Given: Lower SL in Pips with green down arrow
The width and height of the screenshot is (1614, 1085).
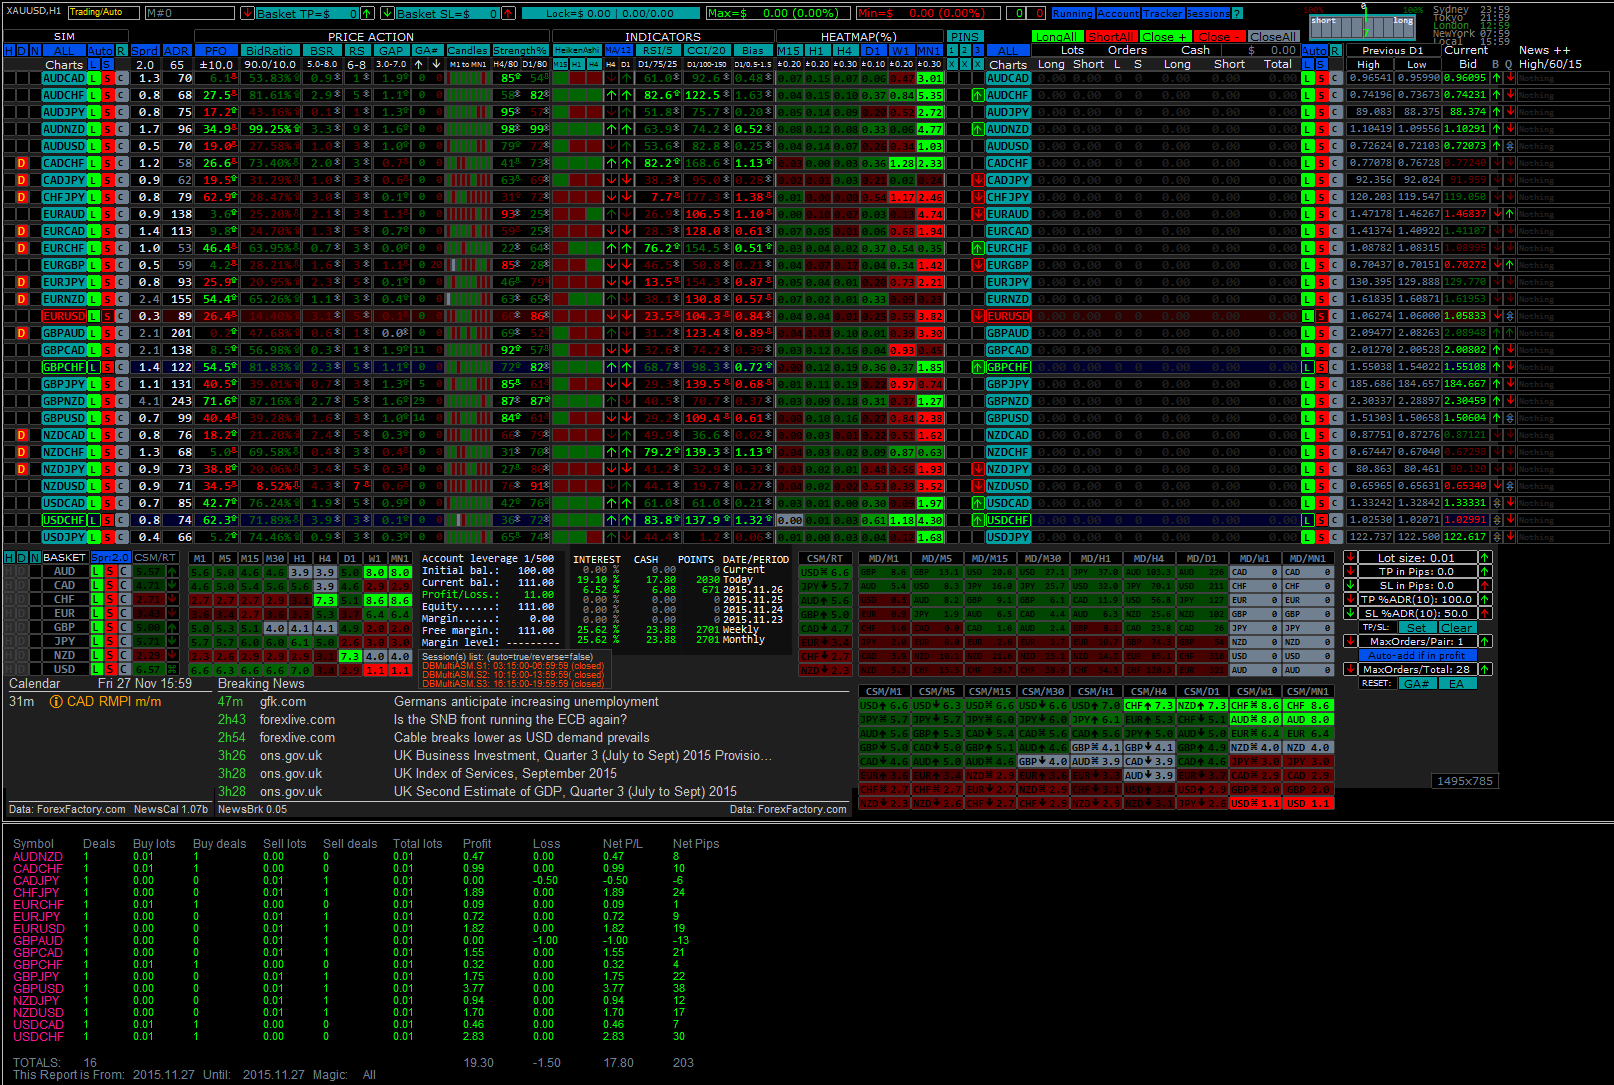Looking at the screenshot, I should [x=1350, y=586].
